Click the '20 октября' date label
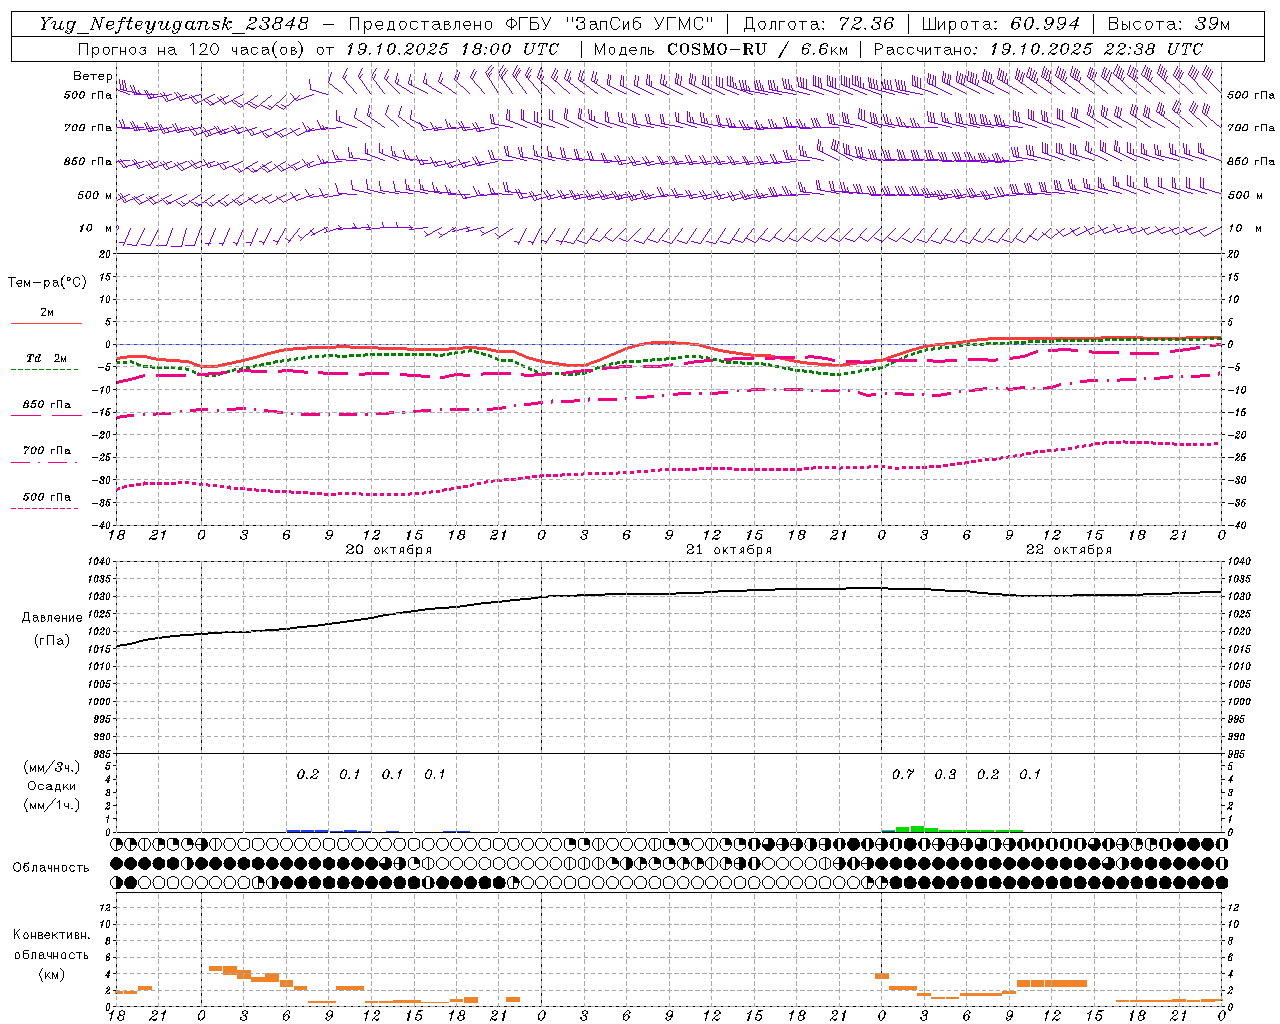 pyautogui.click(x=389, y=550)
